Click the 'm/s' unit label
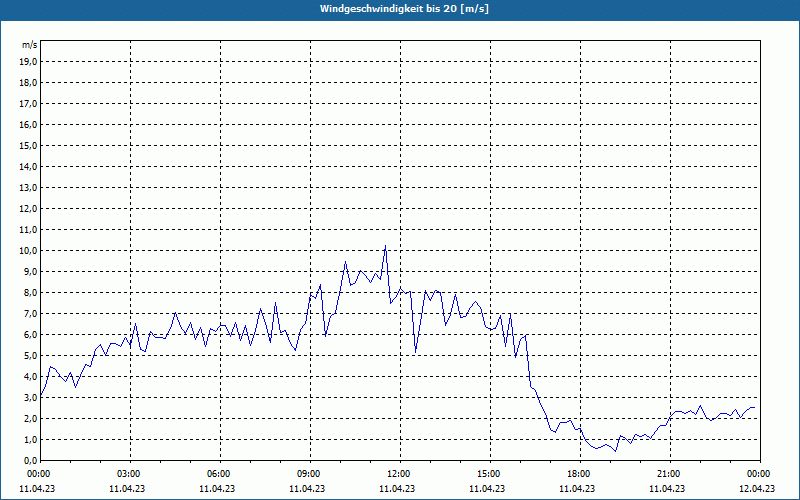The image size is (800, 500). click(30, 45)
